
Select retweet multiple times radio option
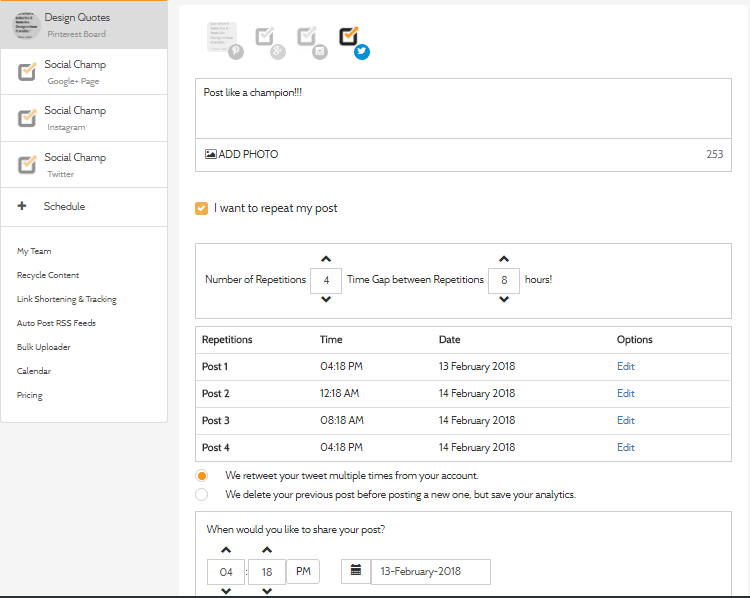[x=202, y=476]
